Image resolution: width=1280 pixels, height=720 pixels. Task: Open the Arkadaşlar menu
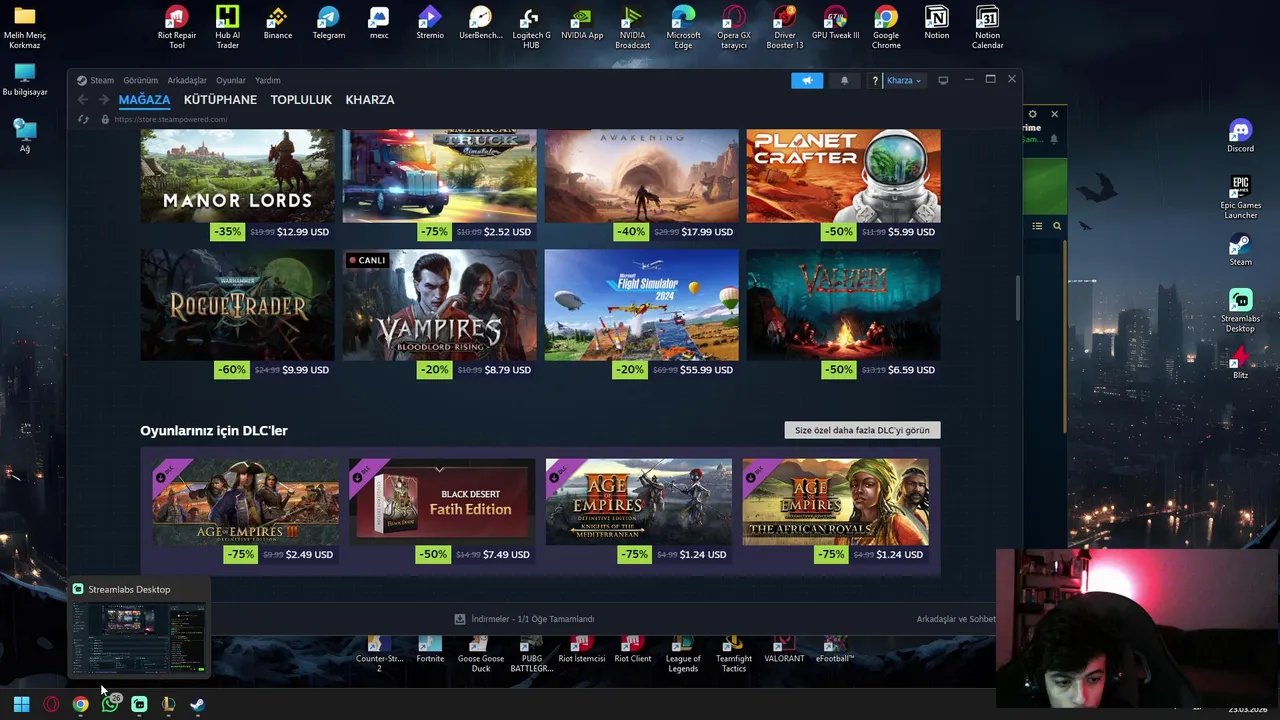187,80
